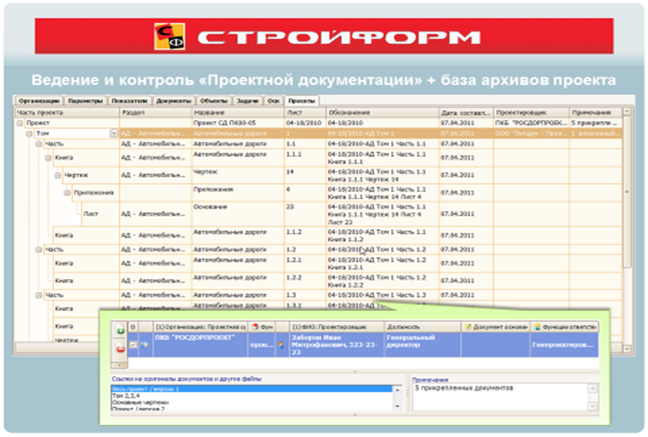The width and height of the screenshot is (648, 437).
Task: Switch to the Задачи tab
Action: (248, 101)
